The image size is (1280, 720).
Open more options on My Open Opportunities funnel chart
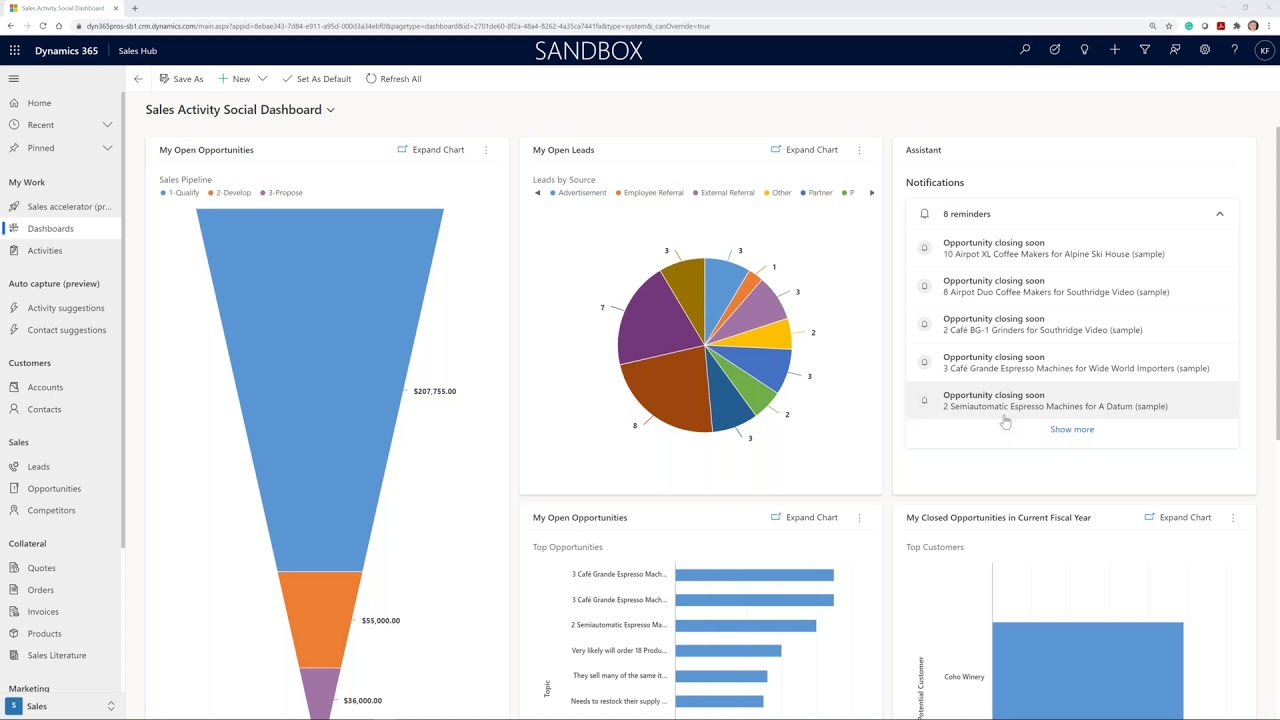point(486,150)
